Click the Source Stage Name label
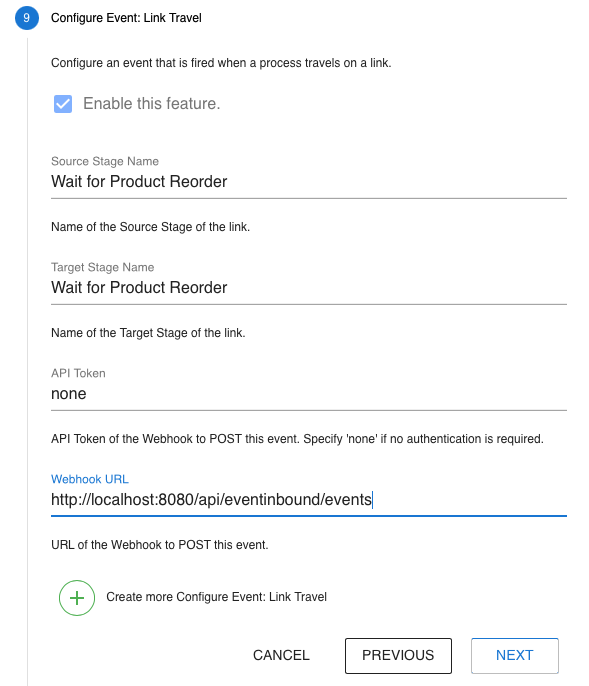 105,161
